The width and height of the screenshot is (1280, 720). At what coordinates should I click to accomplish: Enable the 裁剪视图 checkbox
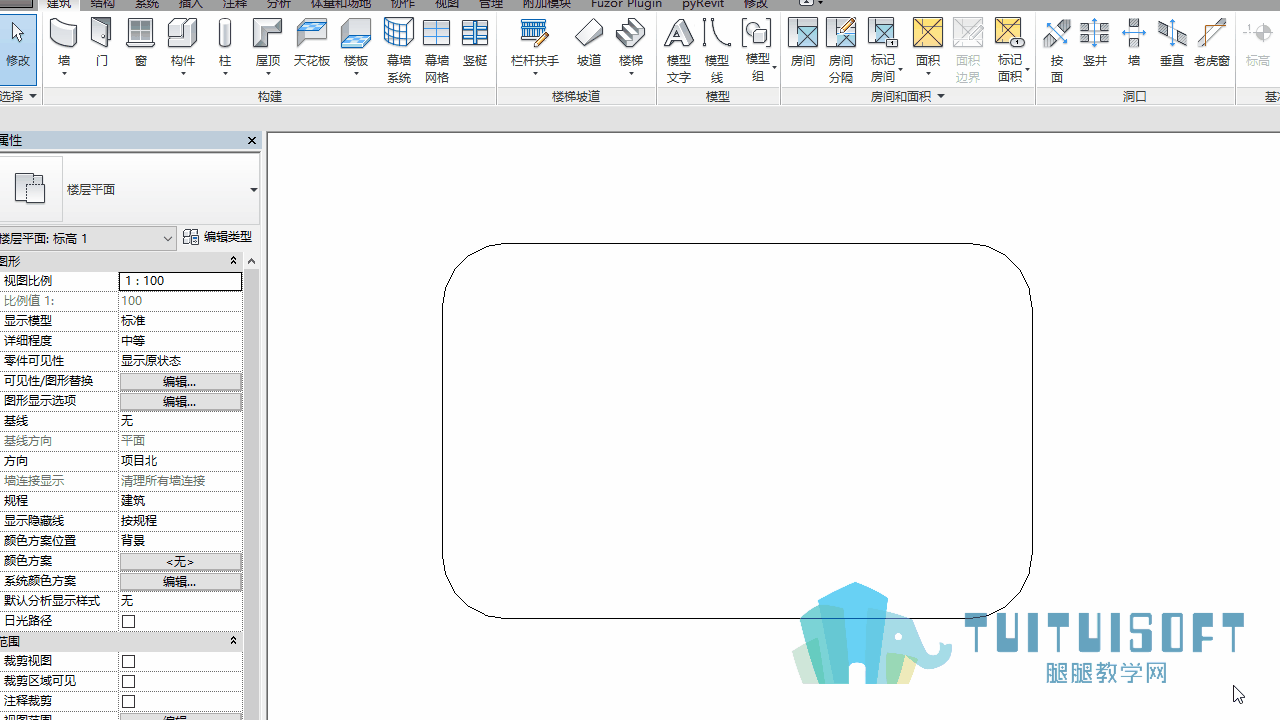coord(128,661)
